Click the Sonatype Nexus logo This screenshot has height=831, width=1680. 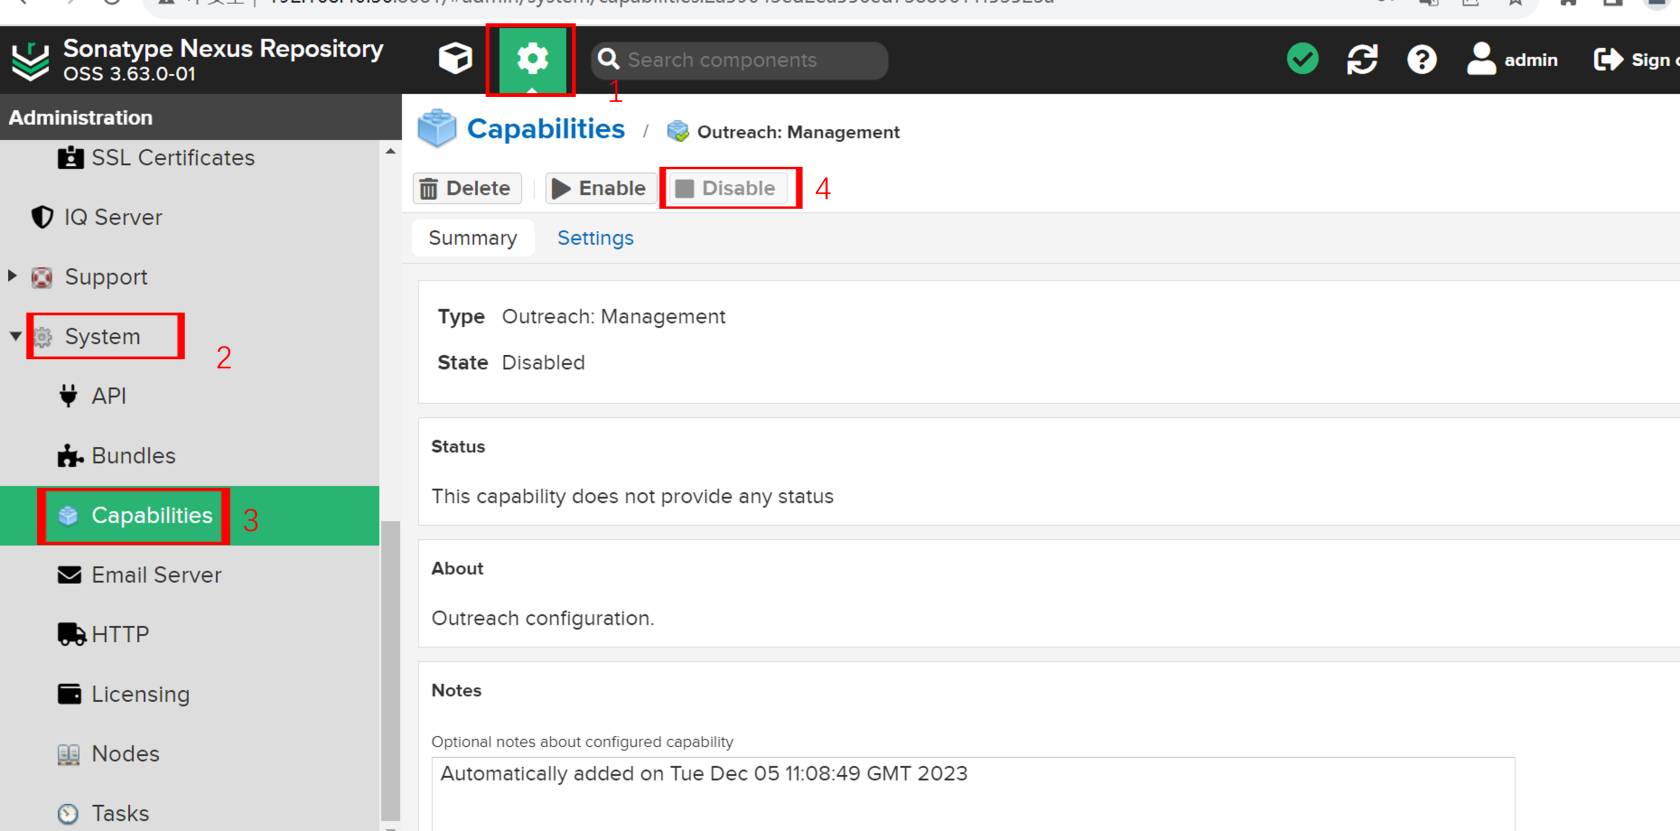pyautogui.click(x=30, y=61)
